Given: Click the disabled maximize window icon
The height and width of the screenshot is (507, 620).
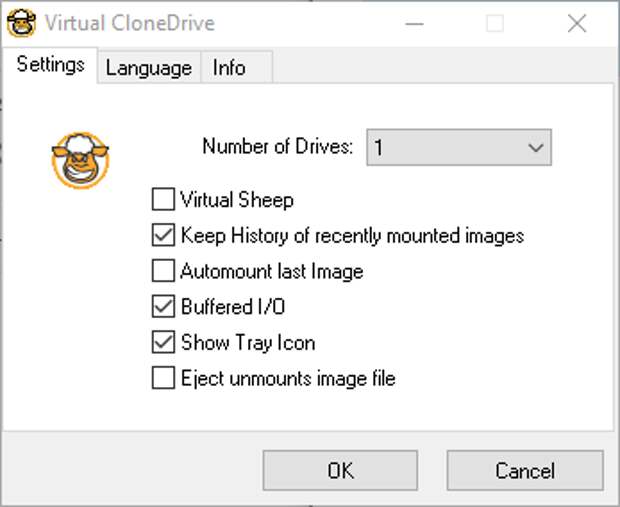Looking at the screenshot, I should pyautogui.click(x=495, y=24).
